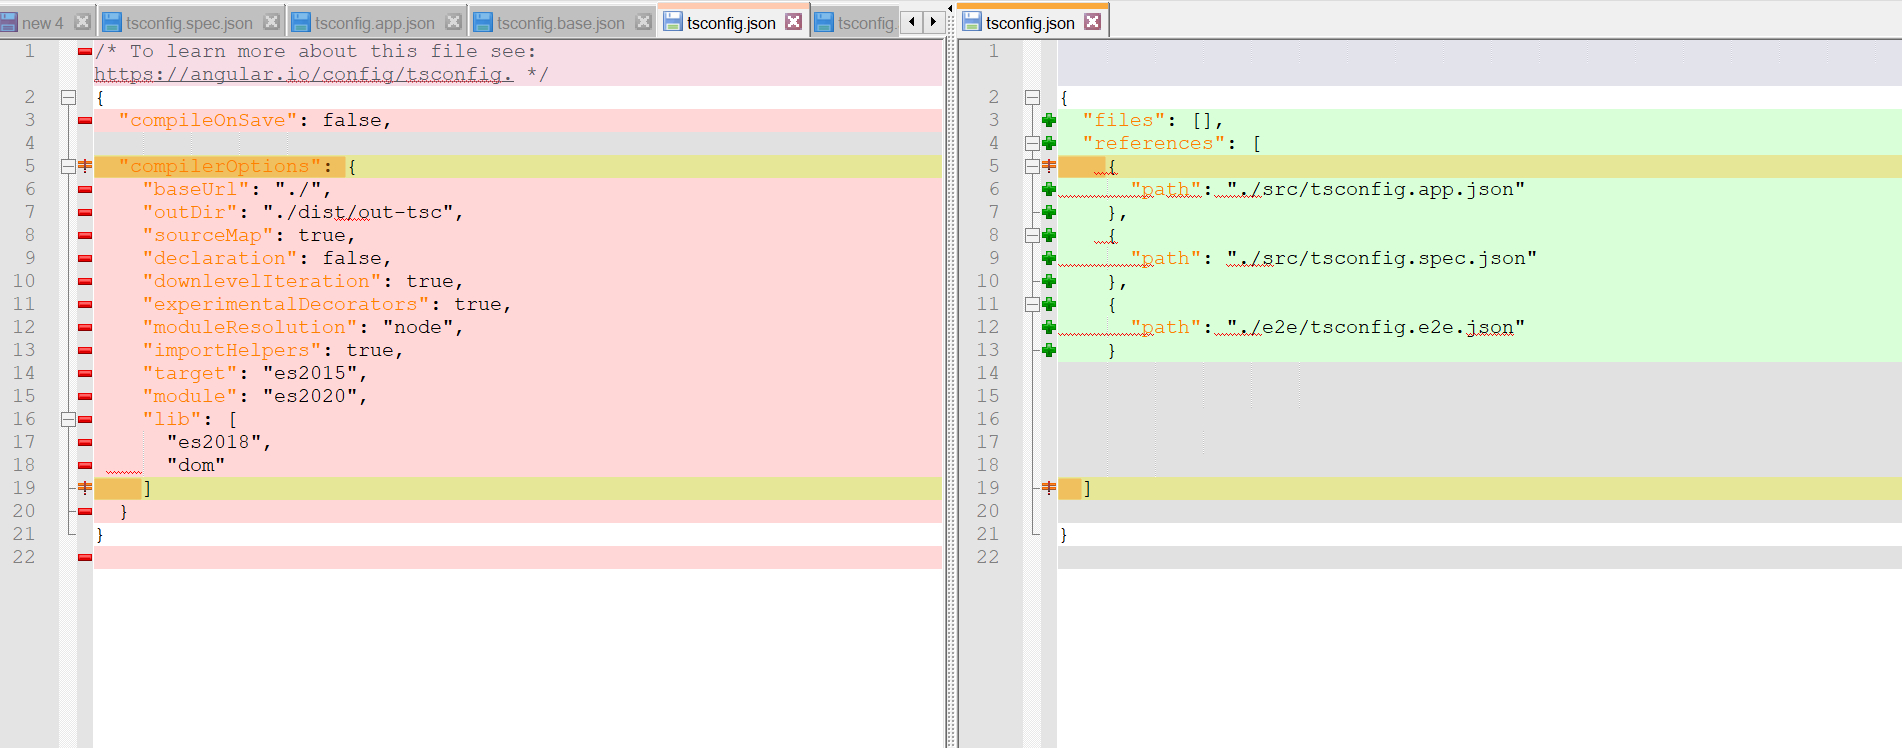Close the tsconfig.app.json tab
The height and width of the screenshot is (748, 1902).
pos(454,22)
